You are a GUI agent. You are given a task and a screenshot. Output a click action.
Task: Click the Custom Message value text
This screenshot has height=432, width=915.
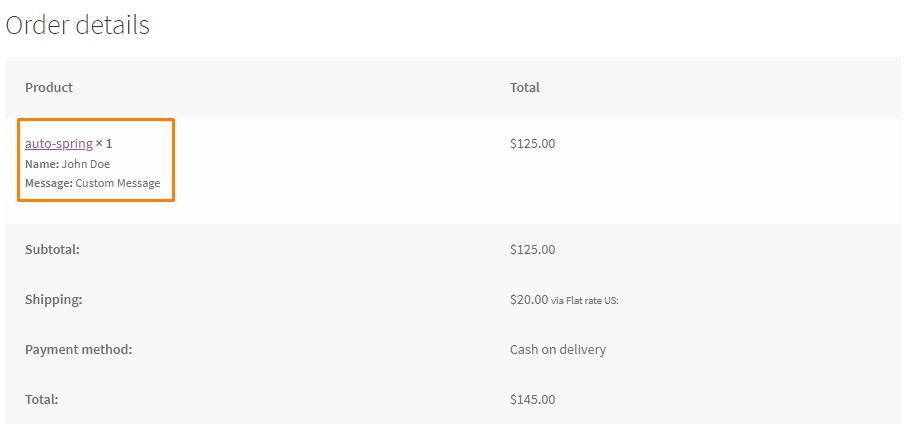point(118,183)
